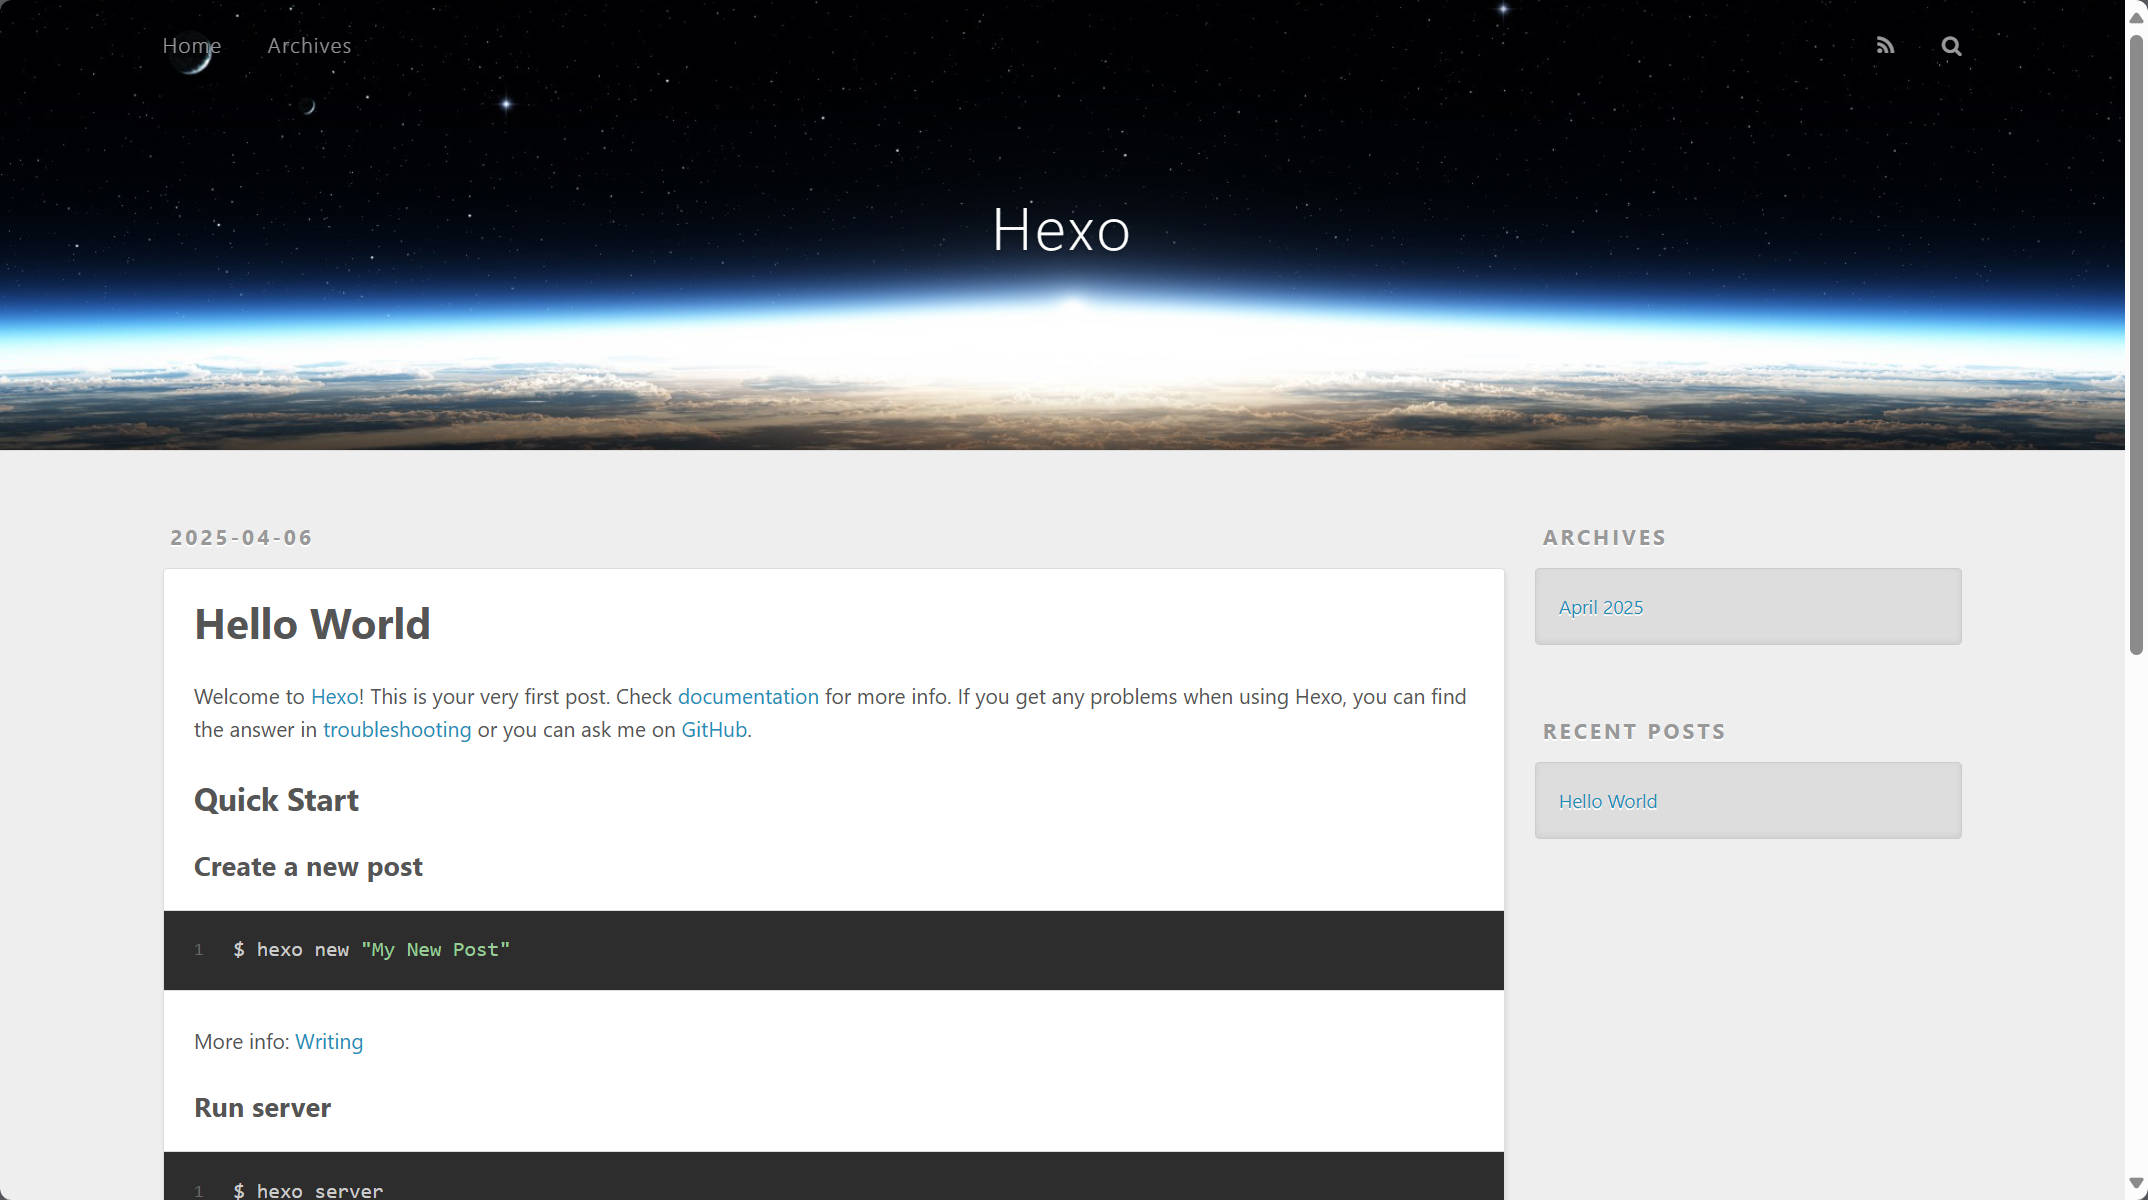The height and width of the screenshot is (1200, 2148).
Task: Go to the Home nav item
Action: 192,46
